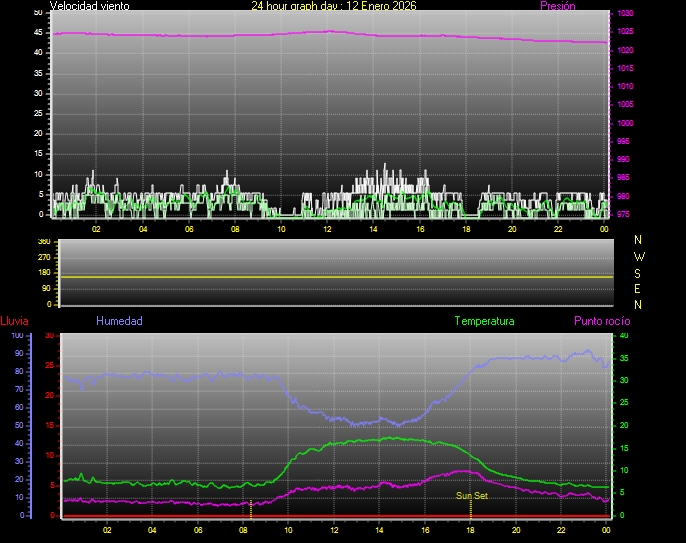686x543 pixels.
Task: Select the S compass direction letter
Action: [x=639, y=272]
